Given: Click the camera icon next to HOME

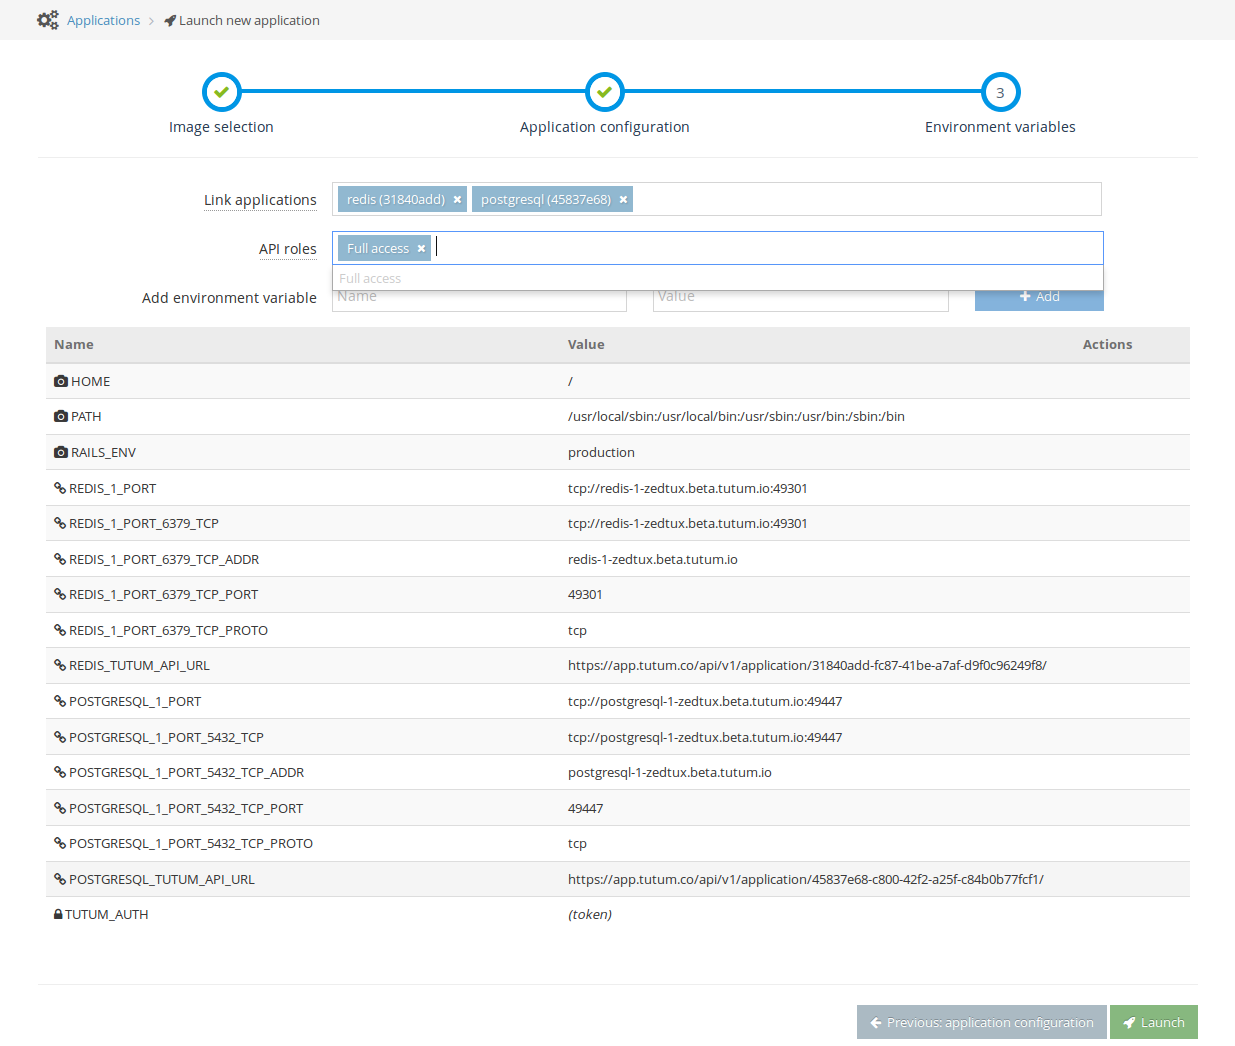Looking at the screenshot, I should click(61, 381).
